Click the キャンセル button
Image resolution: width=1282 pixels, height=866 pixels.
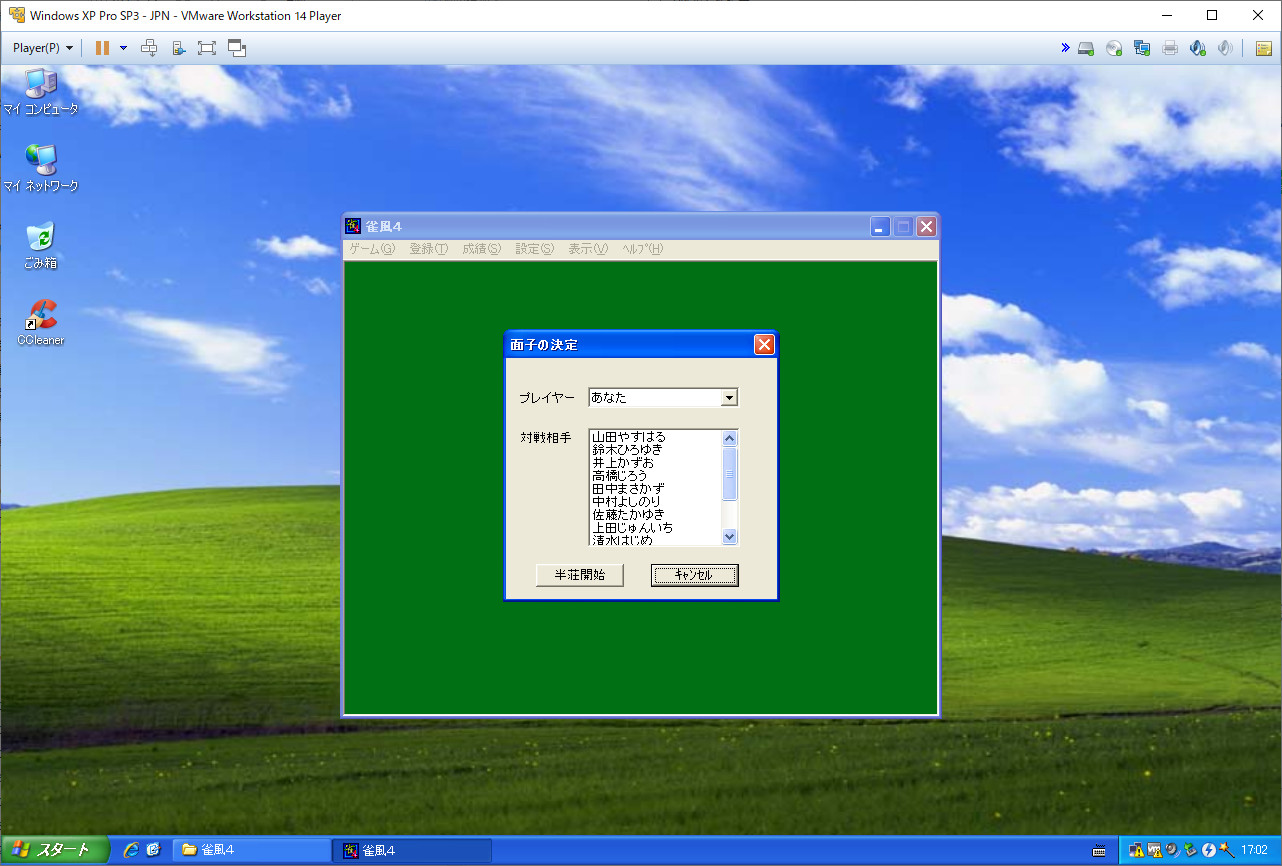pos(694,575)
